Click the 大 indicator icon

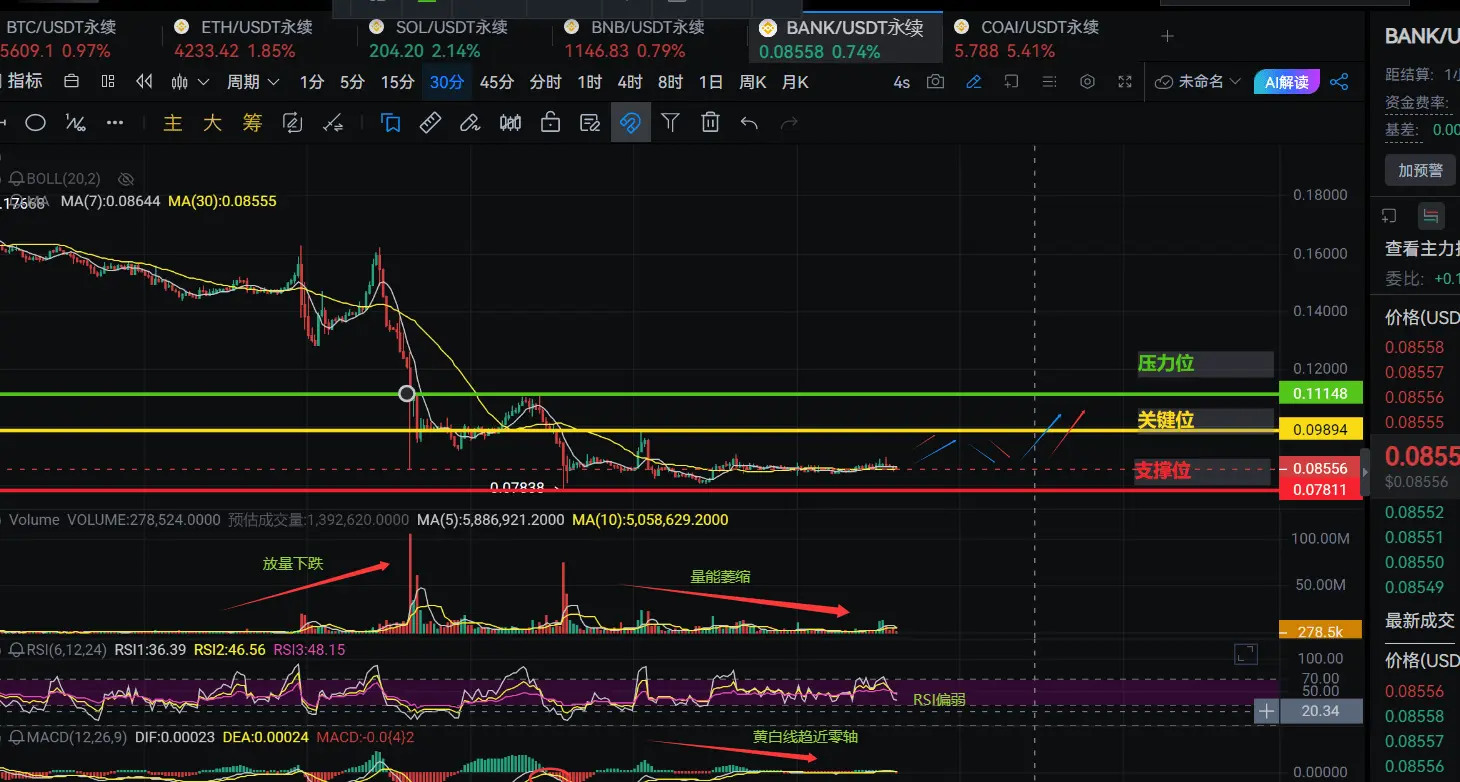[x=212, y=123]
